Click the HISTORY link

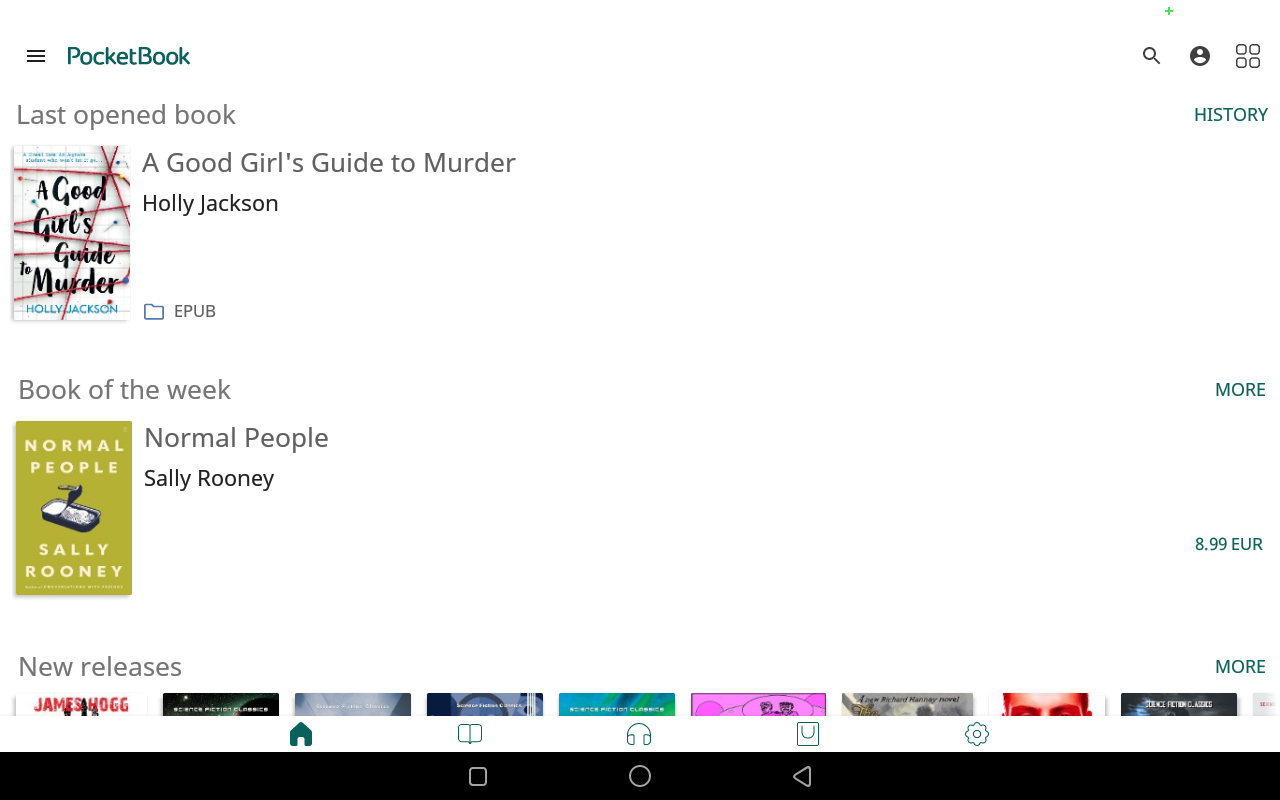(1230, 115)
